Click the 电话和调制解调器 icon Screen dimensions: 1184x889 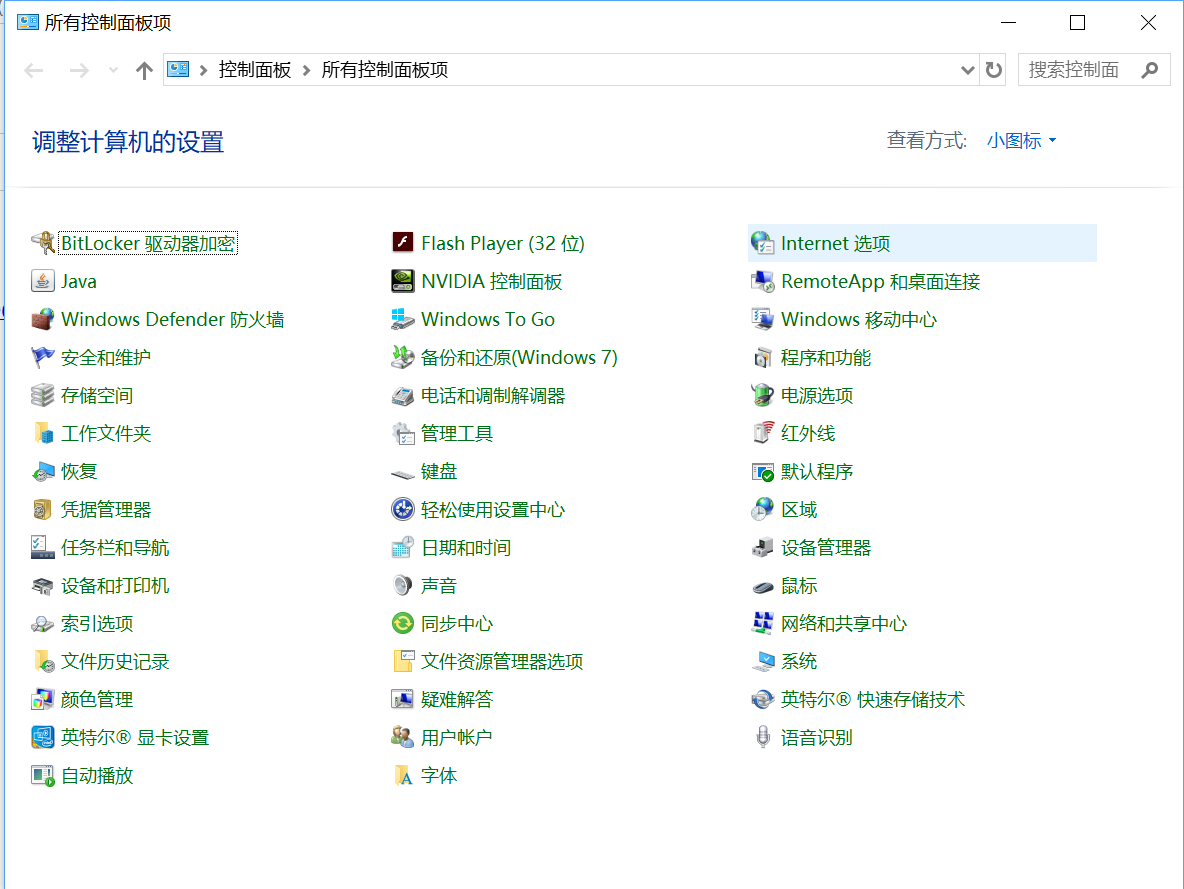pos(402,395)
